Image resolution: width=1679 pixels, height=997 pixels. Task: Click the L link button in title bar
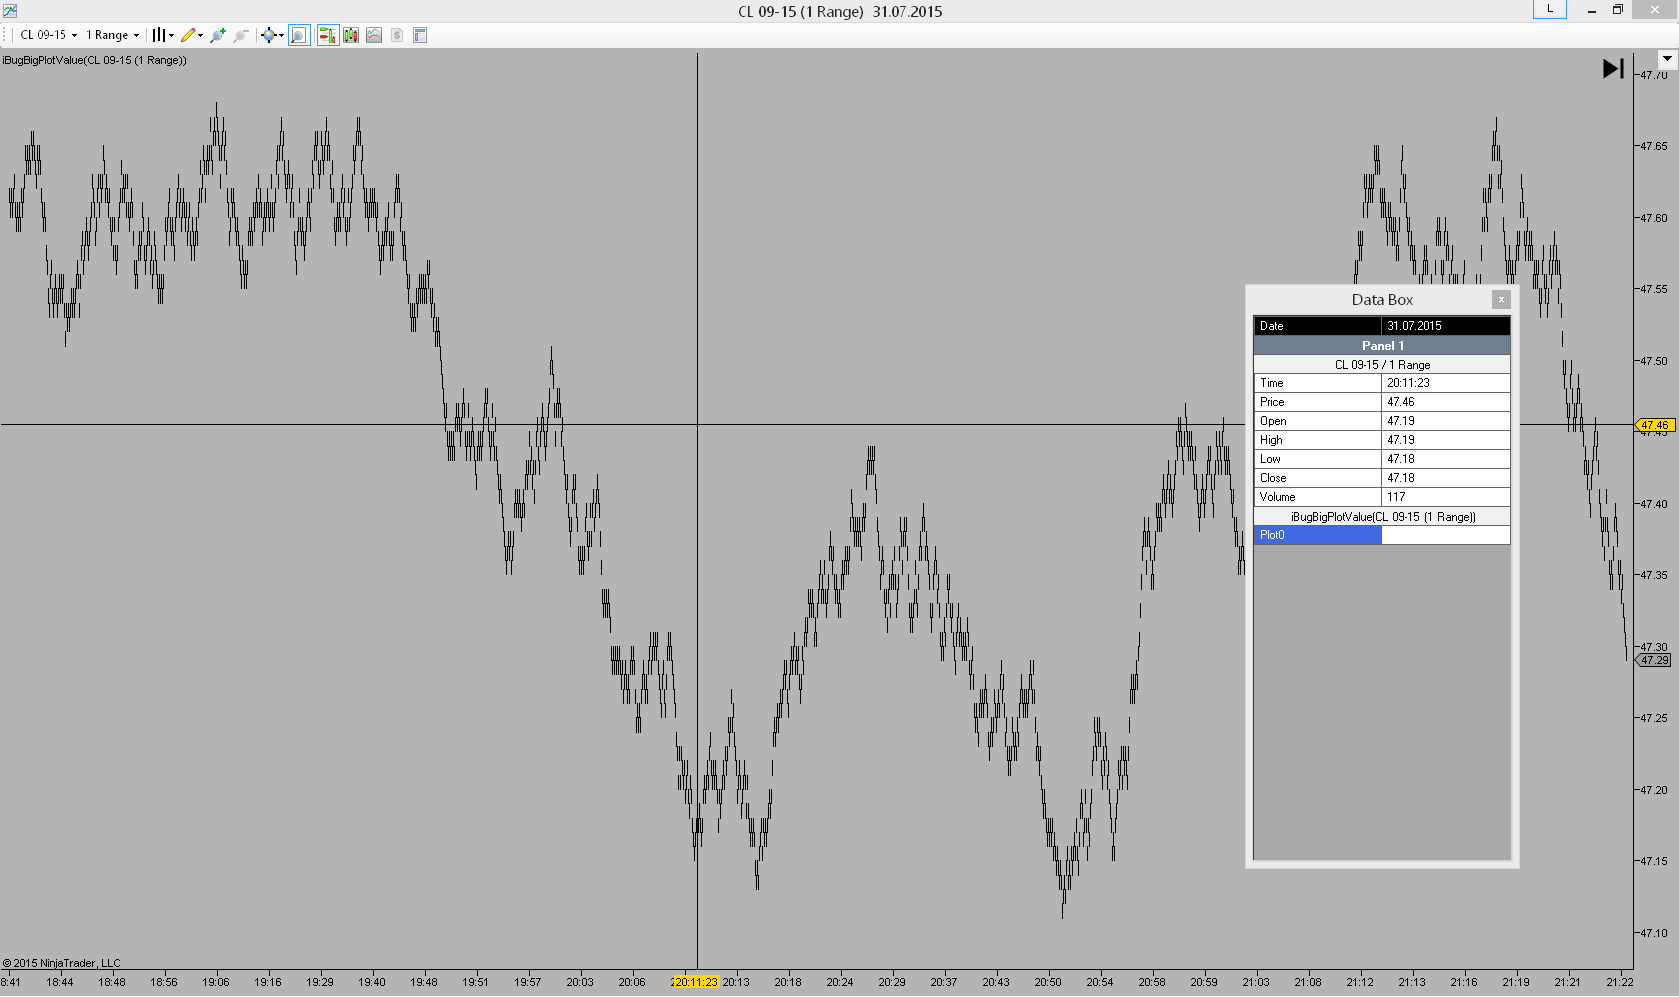coord(1550,9)
